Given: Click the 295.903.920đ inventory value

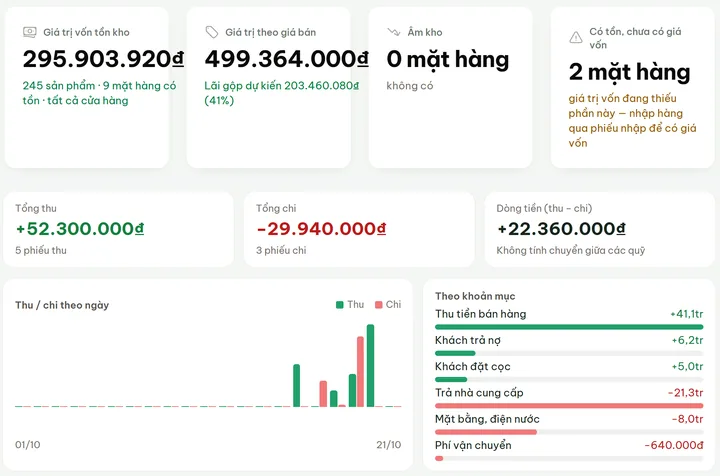Looking at the screenshot, I should pyautogui.click(x=103, y=59).
